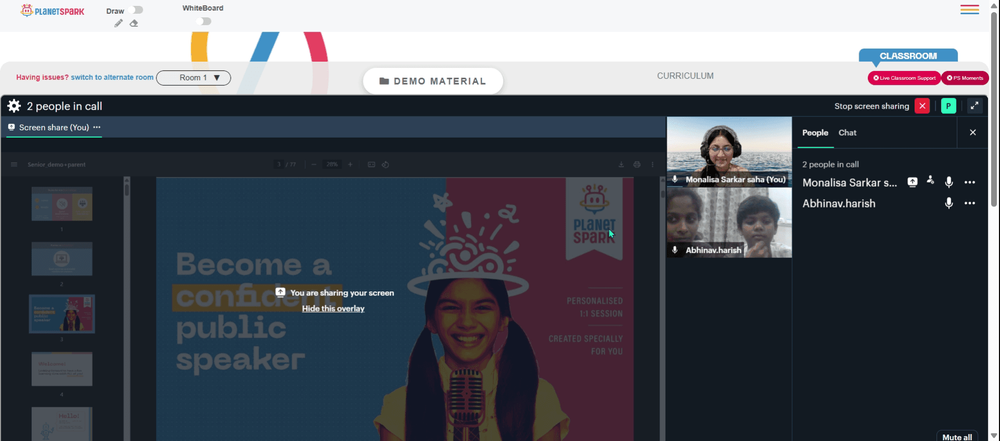Zoom out the shared PDF

[x=314, y=165]
